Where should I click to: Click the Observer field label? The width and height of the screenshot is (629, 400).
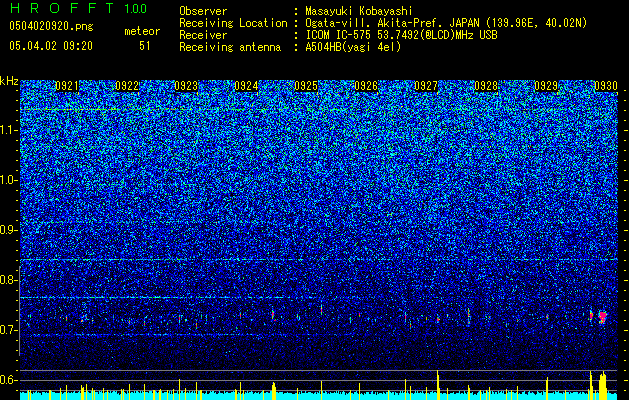(203, 11)
